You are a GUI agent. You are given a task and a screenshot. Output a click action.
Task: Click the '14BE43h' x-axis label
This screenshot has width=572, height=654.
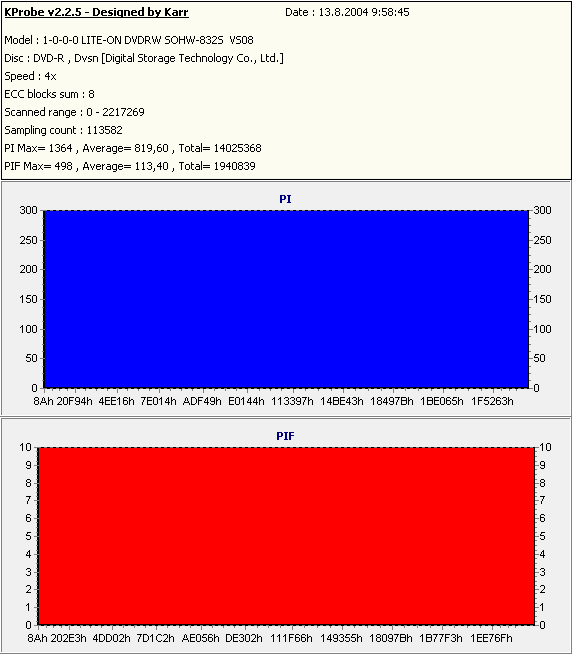point(342,401)
